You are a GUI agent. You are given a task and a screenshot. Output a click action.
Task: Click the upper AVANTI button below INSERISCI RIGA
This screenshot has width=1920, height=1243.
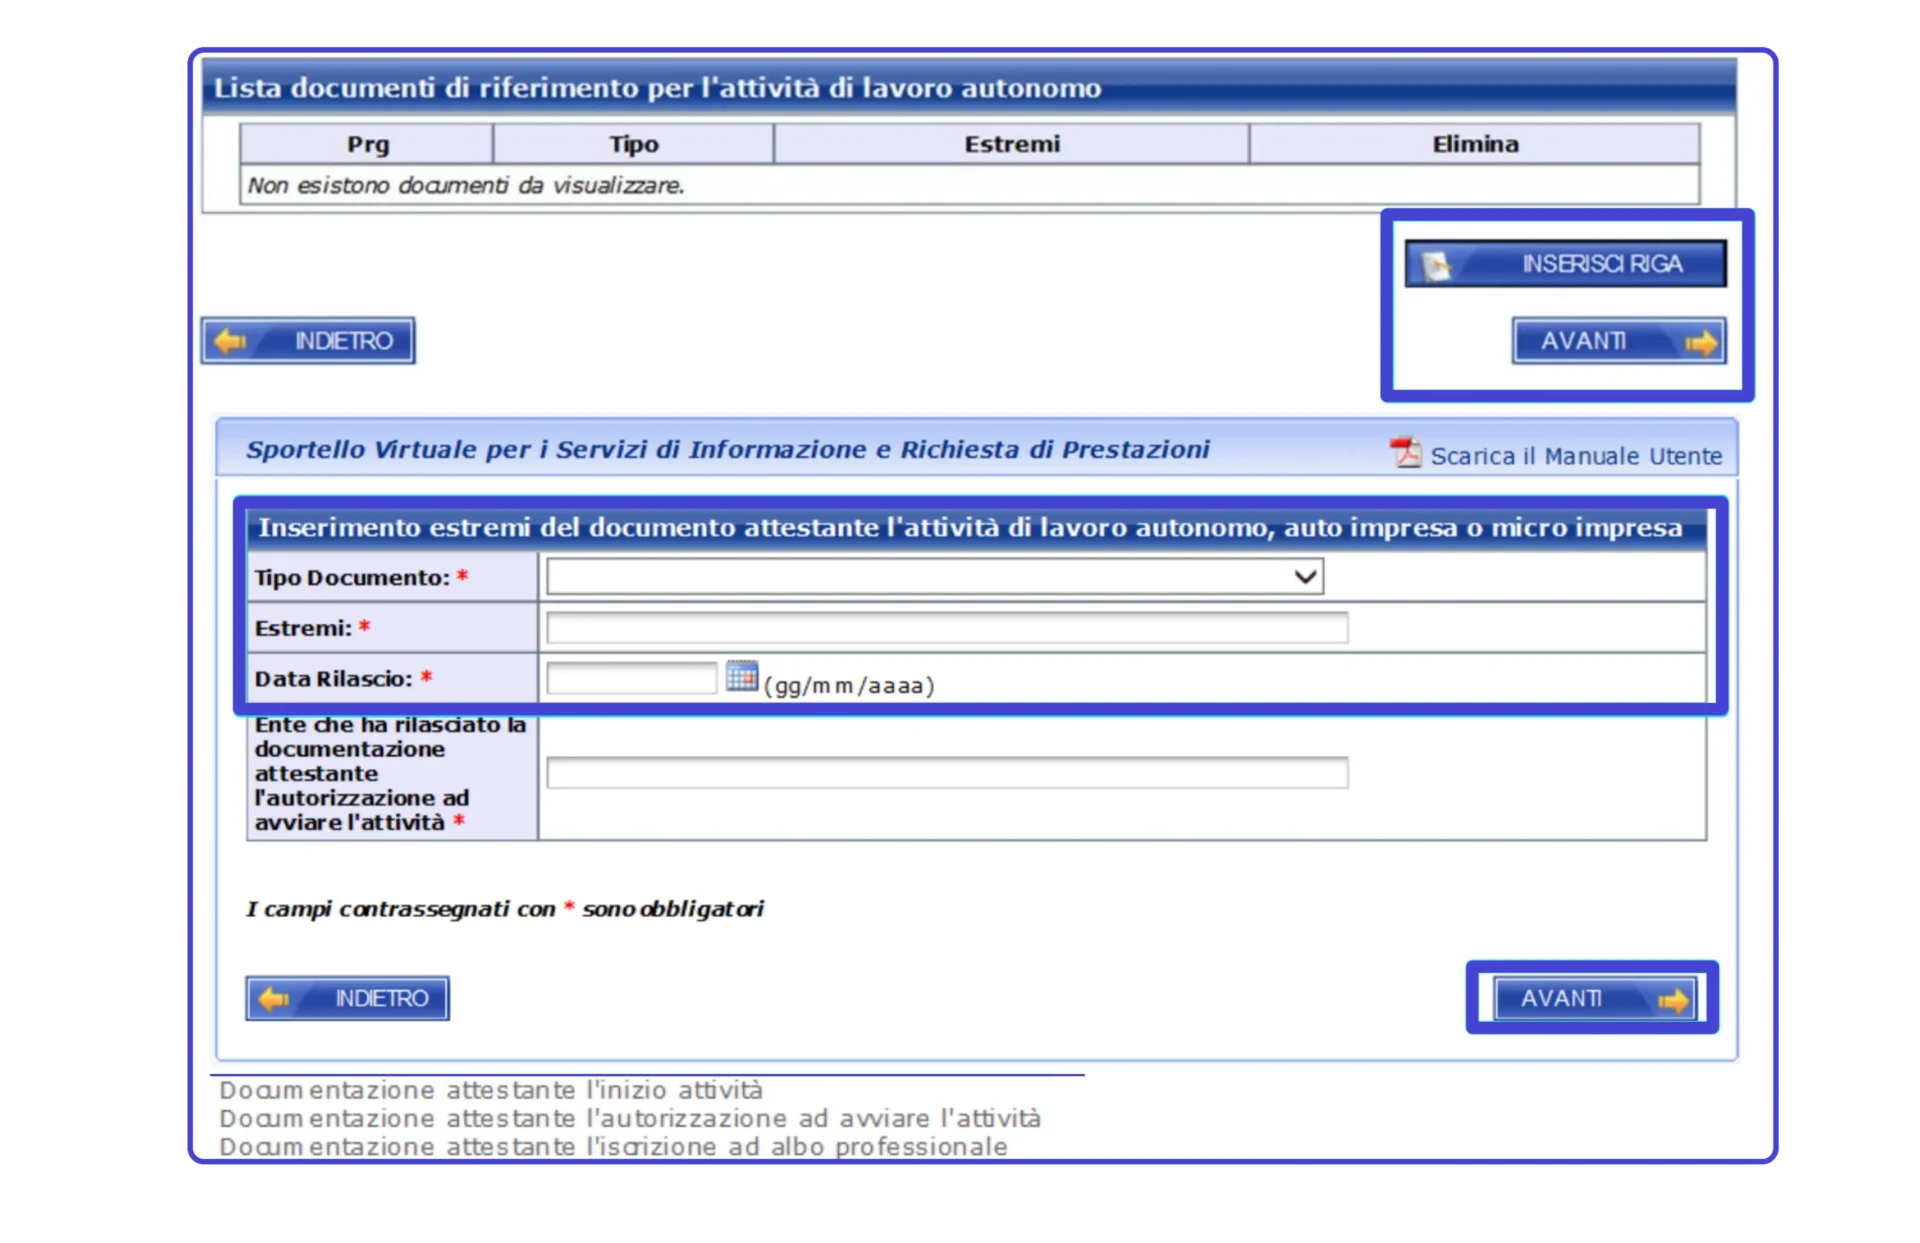(x=1619, y=341)
